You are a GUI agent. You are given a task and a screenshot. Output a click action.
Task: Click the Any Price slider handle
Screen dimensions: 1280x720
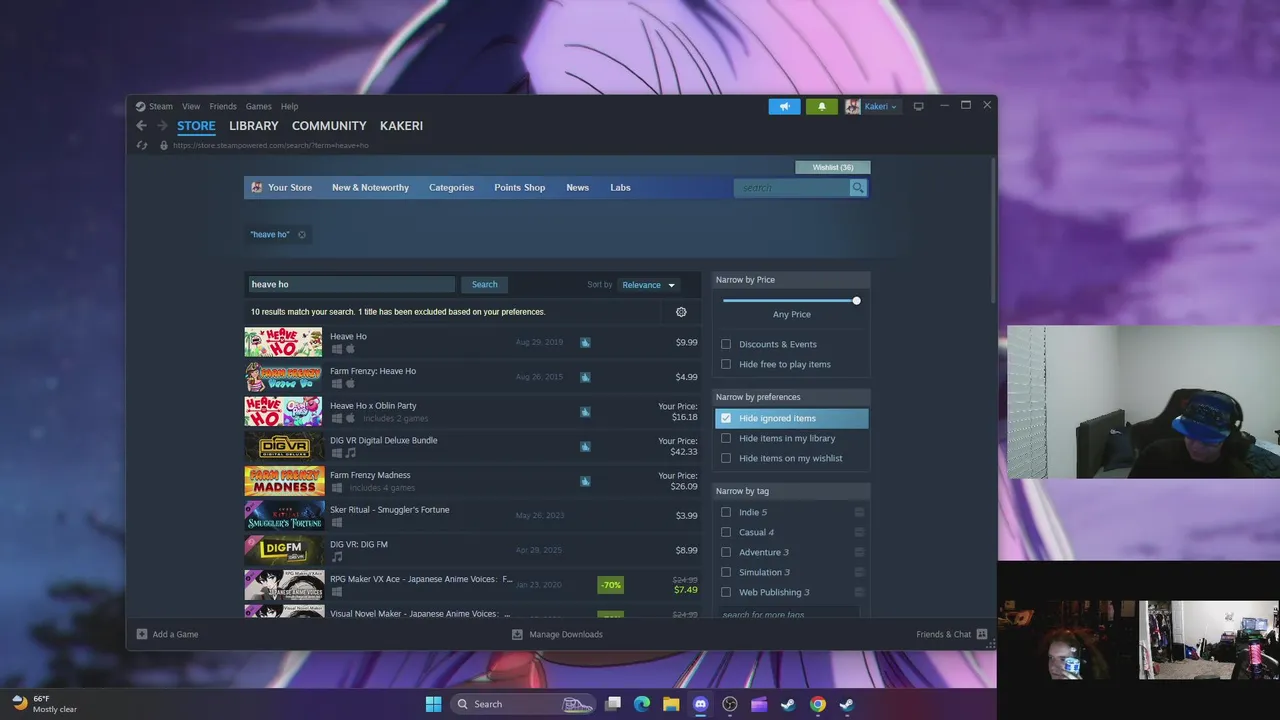click(856, 300)
